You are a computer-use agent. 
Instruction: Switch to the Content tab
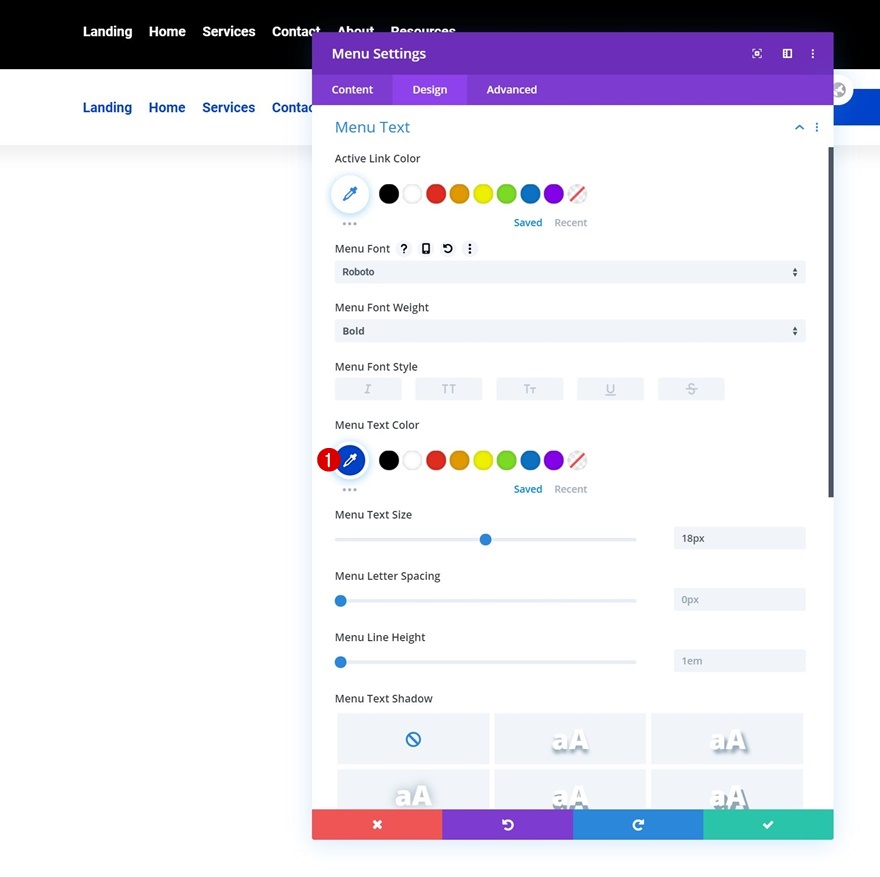coord(352,89)
